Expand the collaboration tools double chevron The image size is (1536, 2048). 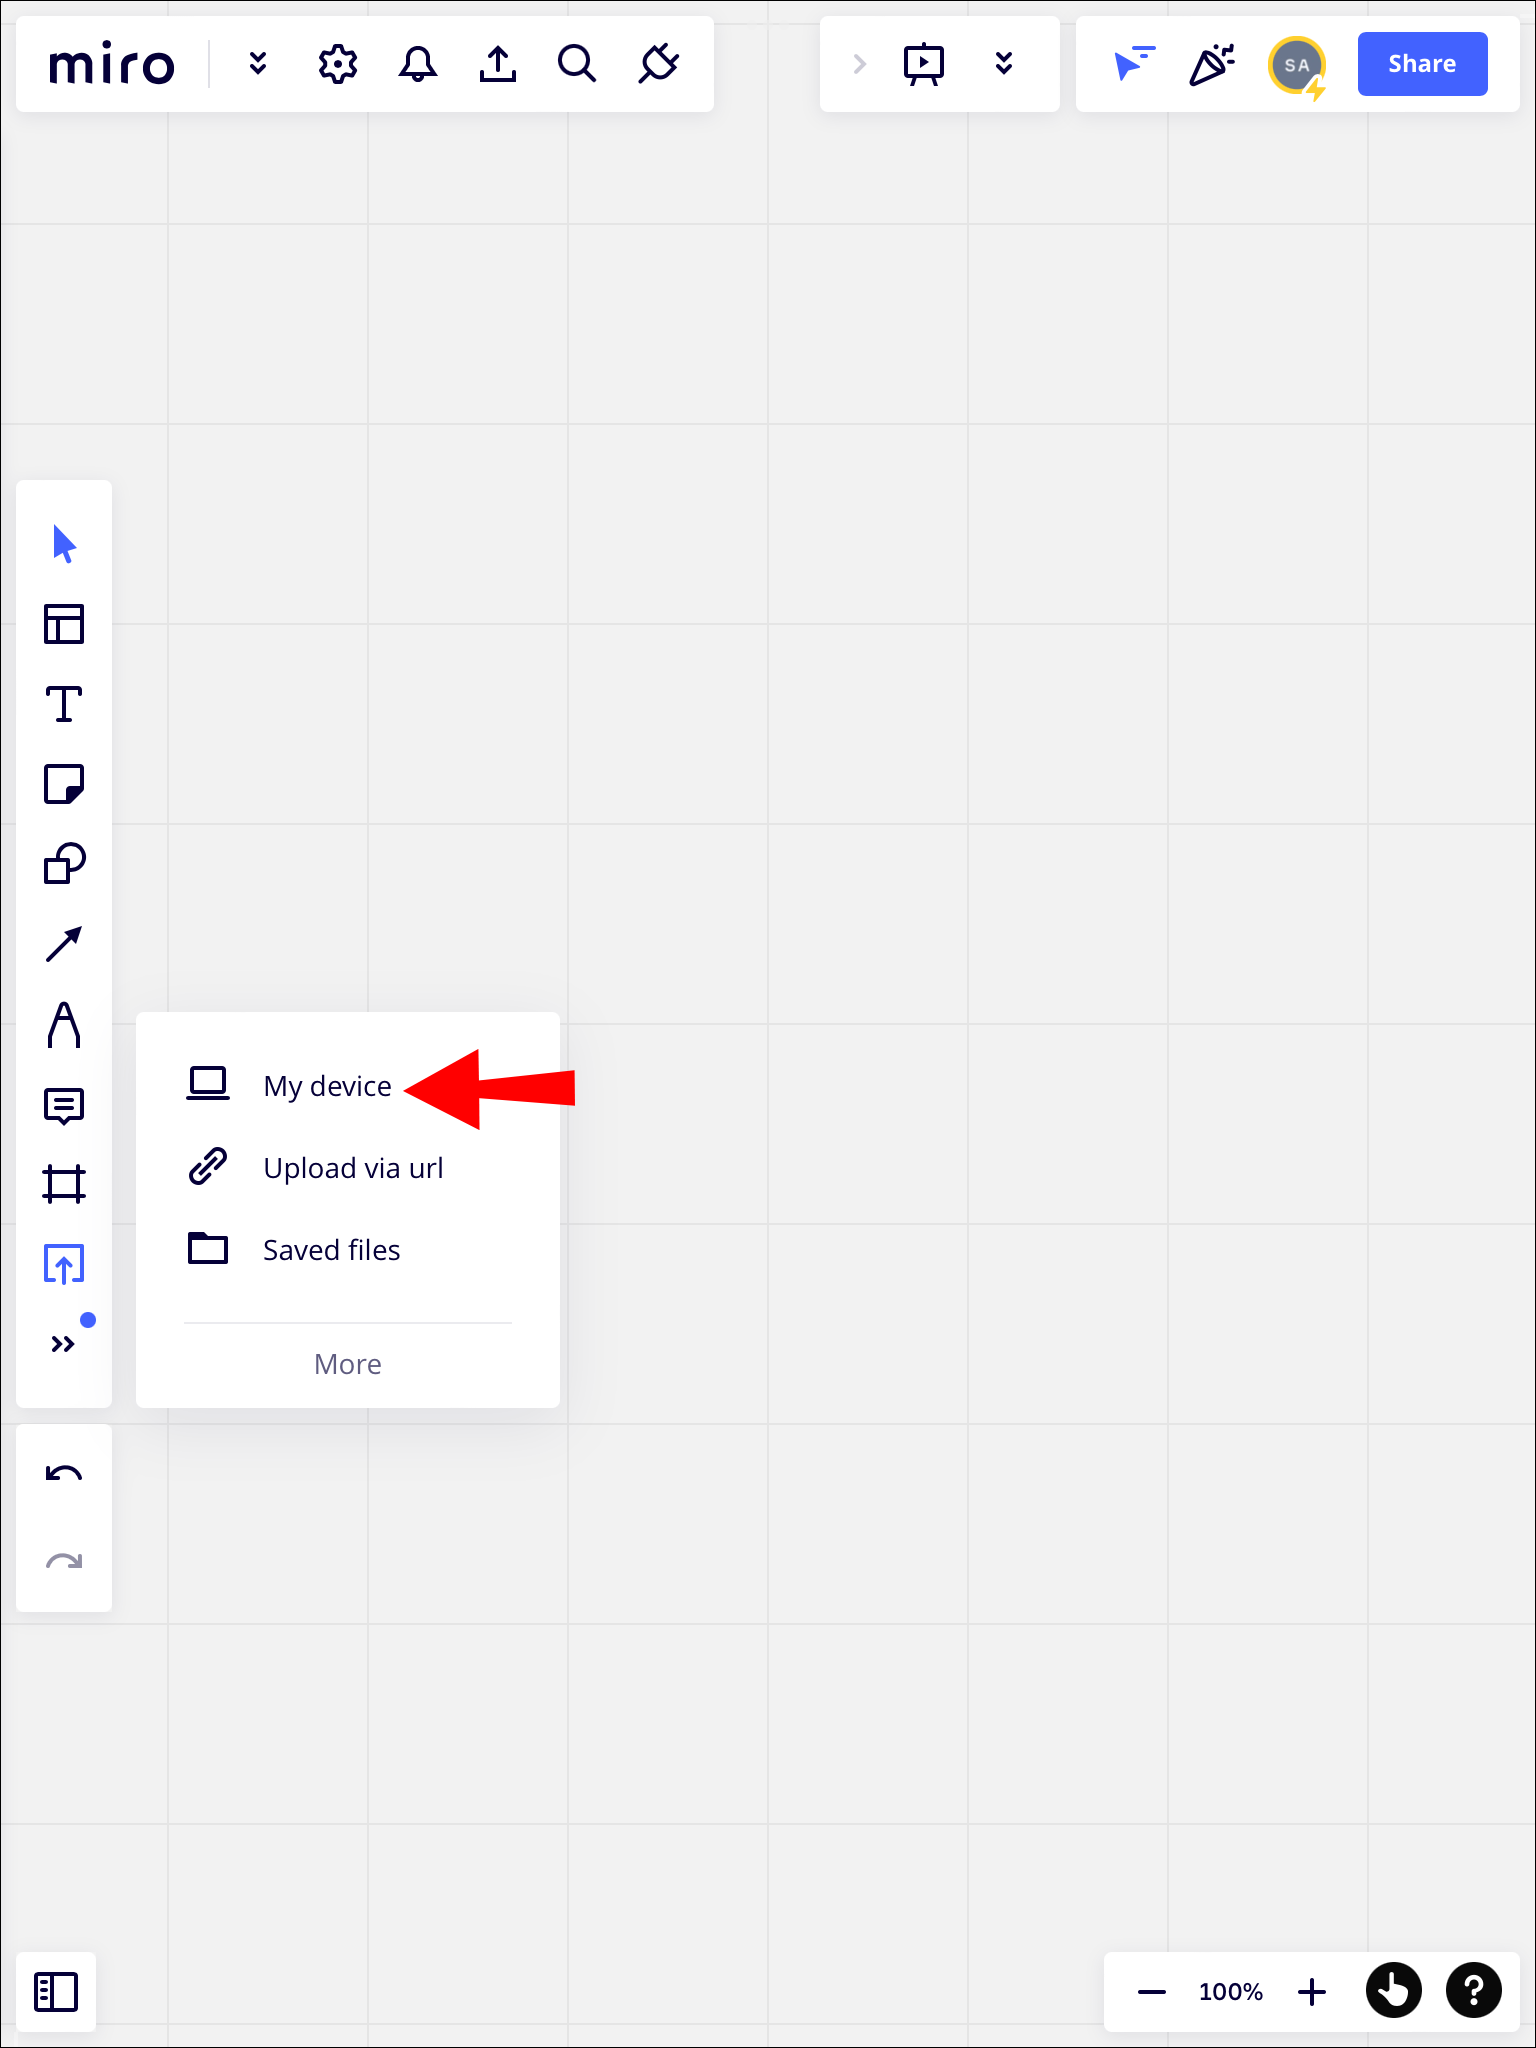pyautogui.click(x=1004, y=64)
